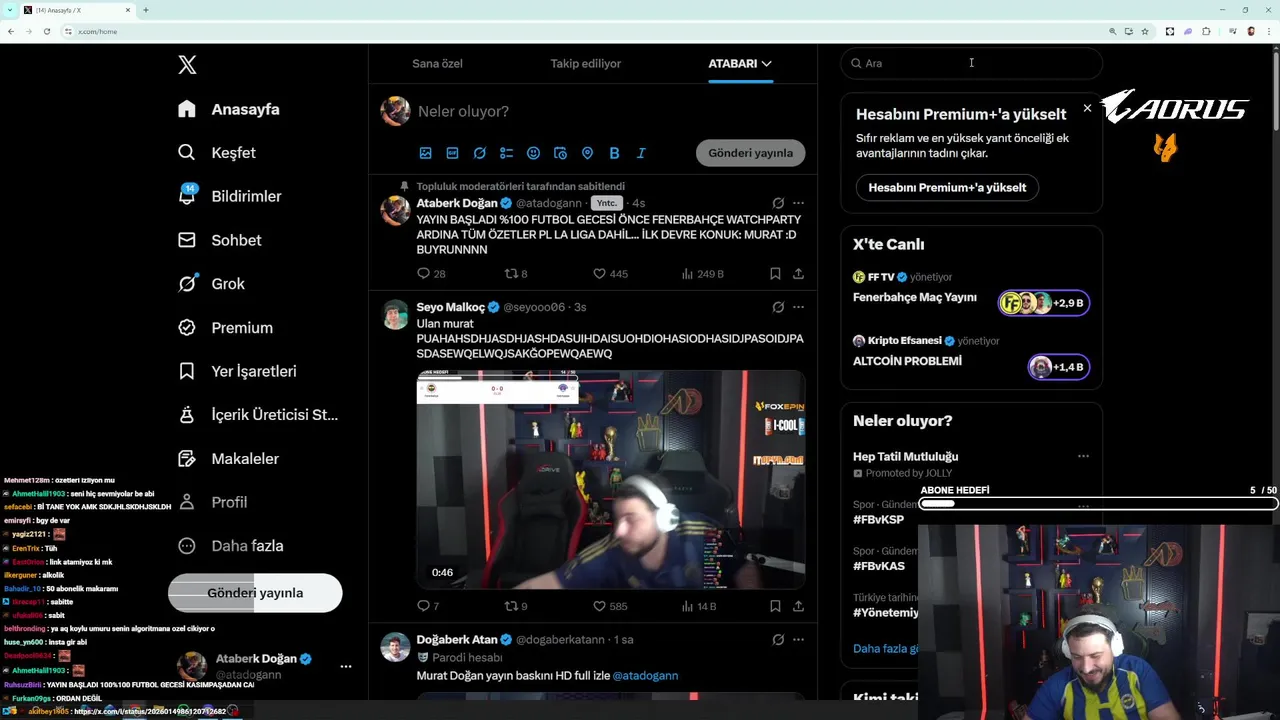The height and width of the screenshot is (720, 1280).
Task: Open more options on Doğaberk Atan's post
Action: click(x=798, y=640)
